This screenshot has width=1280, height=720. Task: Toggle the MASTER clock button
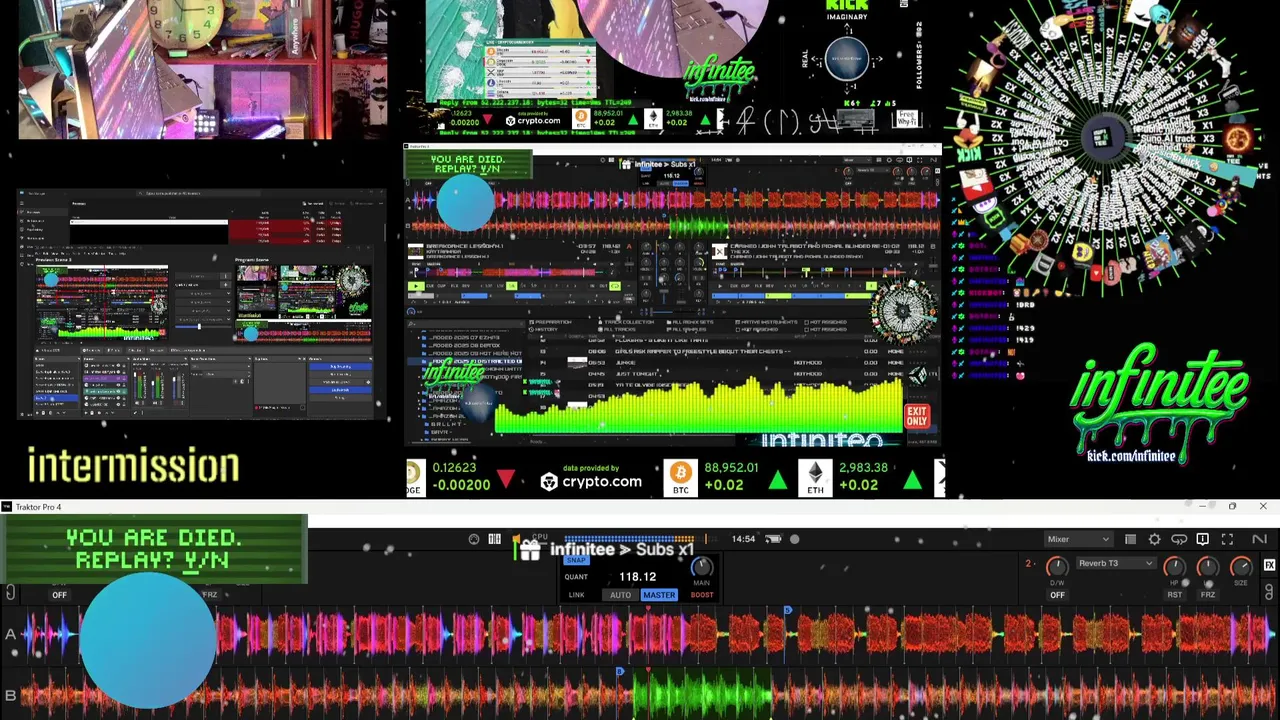pos(659,595)
